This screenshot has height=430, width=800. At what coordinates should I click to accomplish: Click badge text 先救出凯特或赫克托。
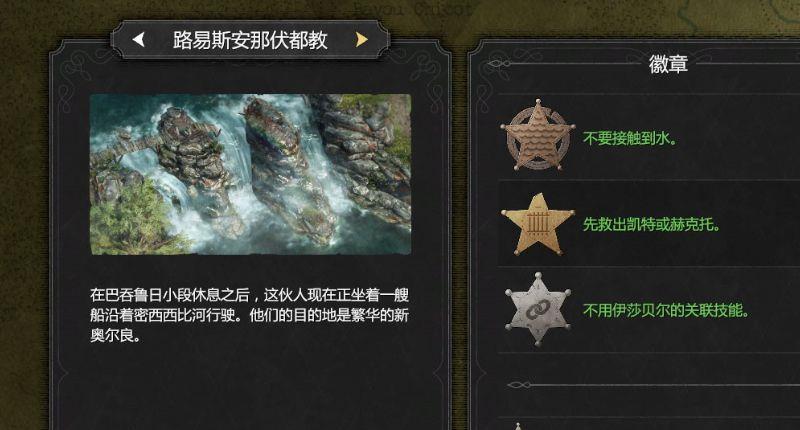point(652,224)
